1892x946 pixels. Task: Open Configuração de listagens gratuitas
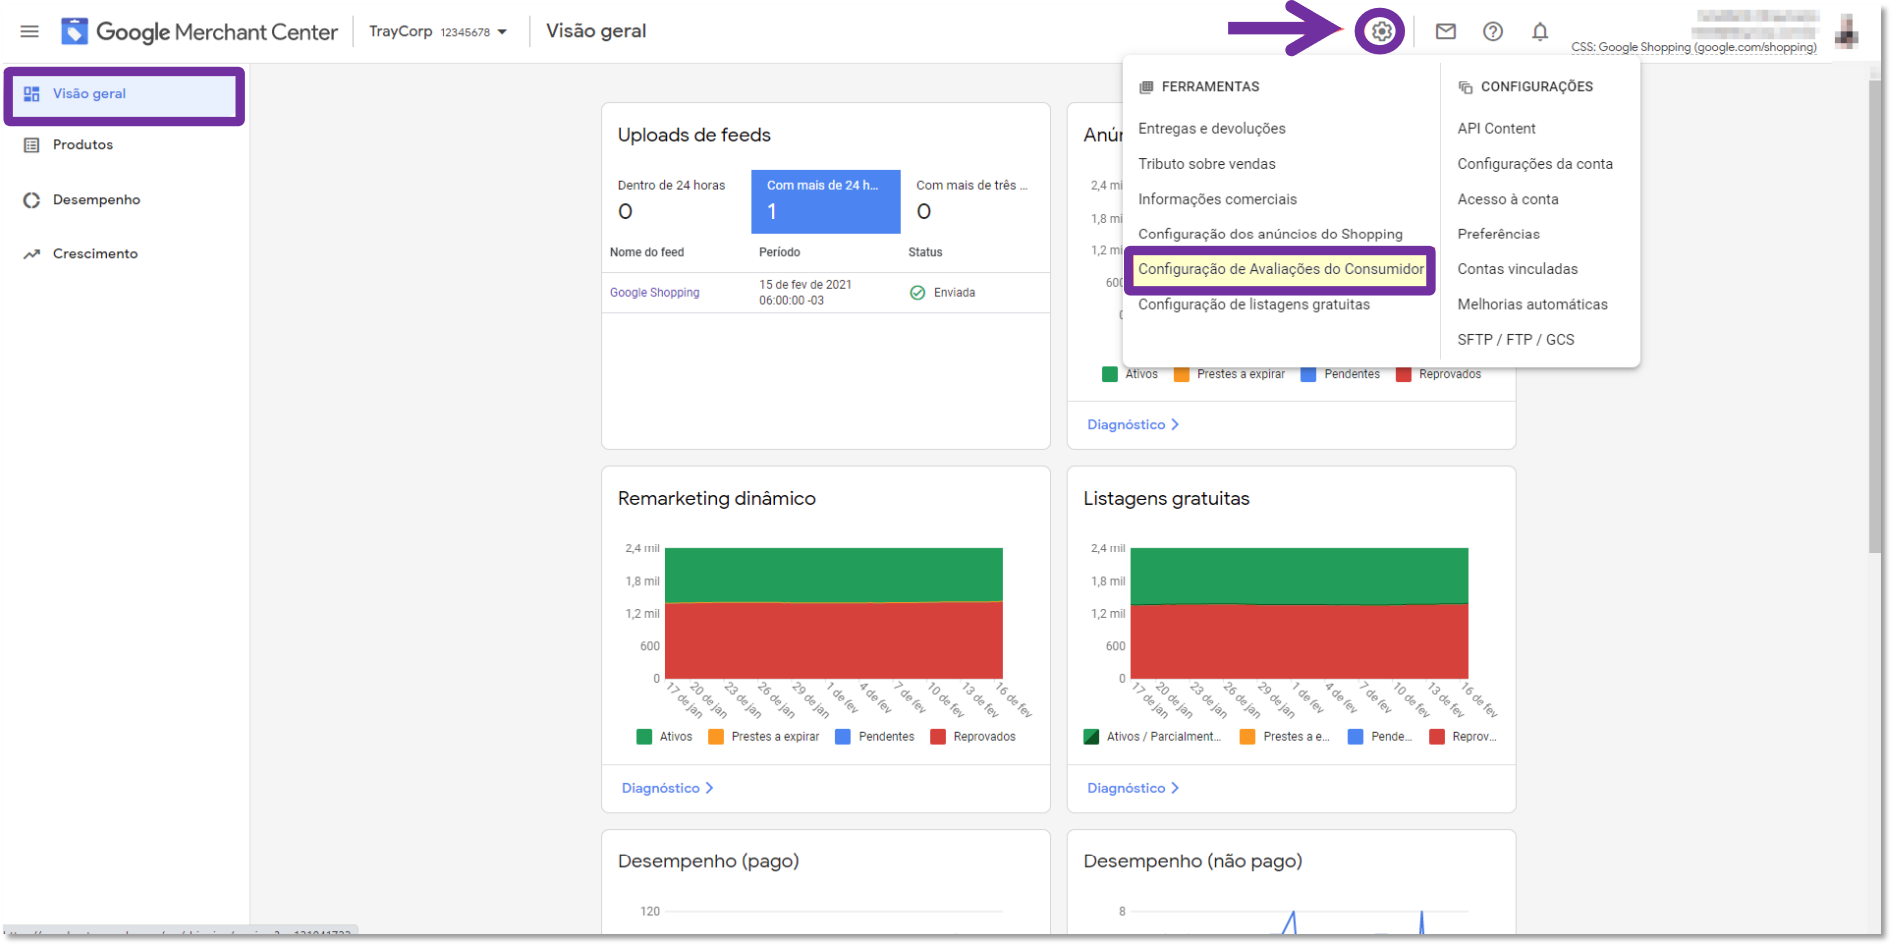click(1254, 305)
